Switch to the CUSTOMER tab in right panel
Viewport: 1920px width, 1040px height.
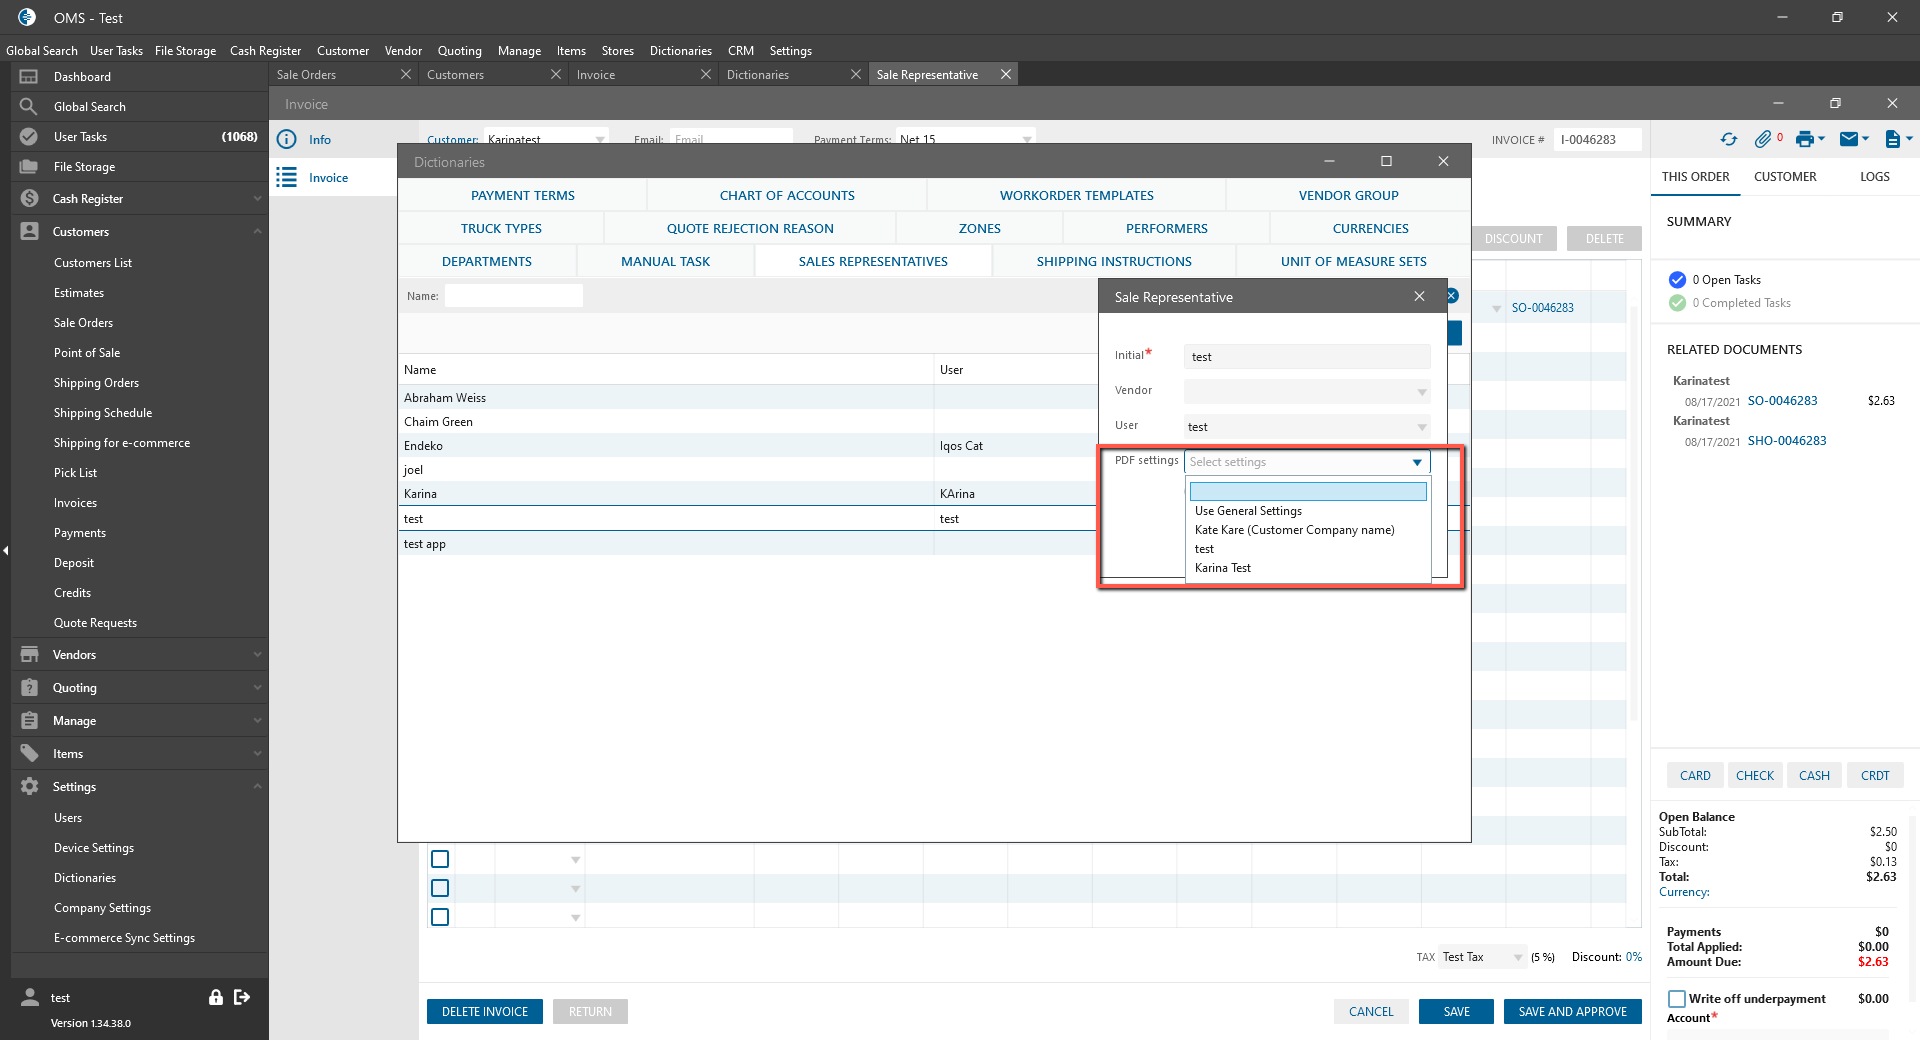tap(1785, 177)
